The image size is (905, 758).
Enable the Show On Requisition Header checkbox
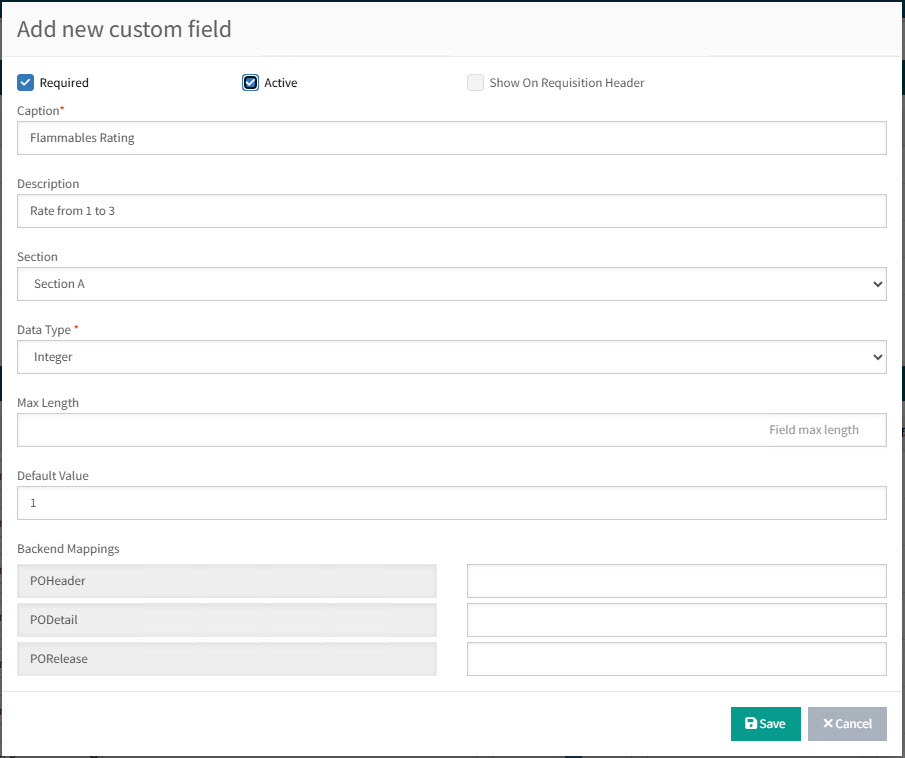click(475, 82)
